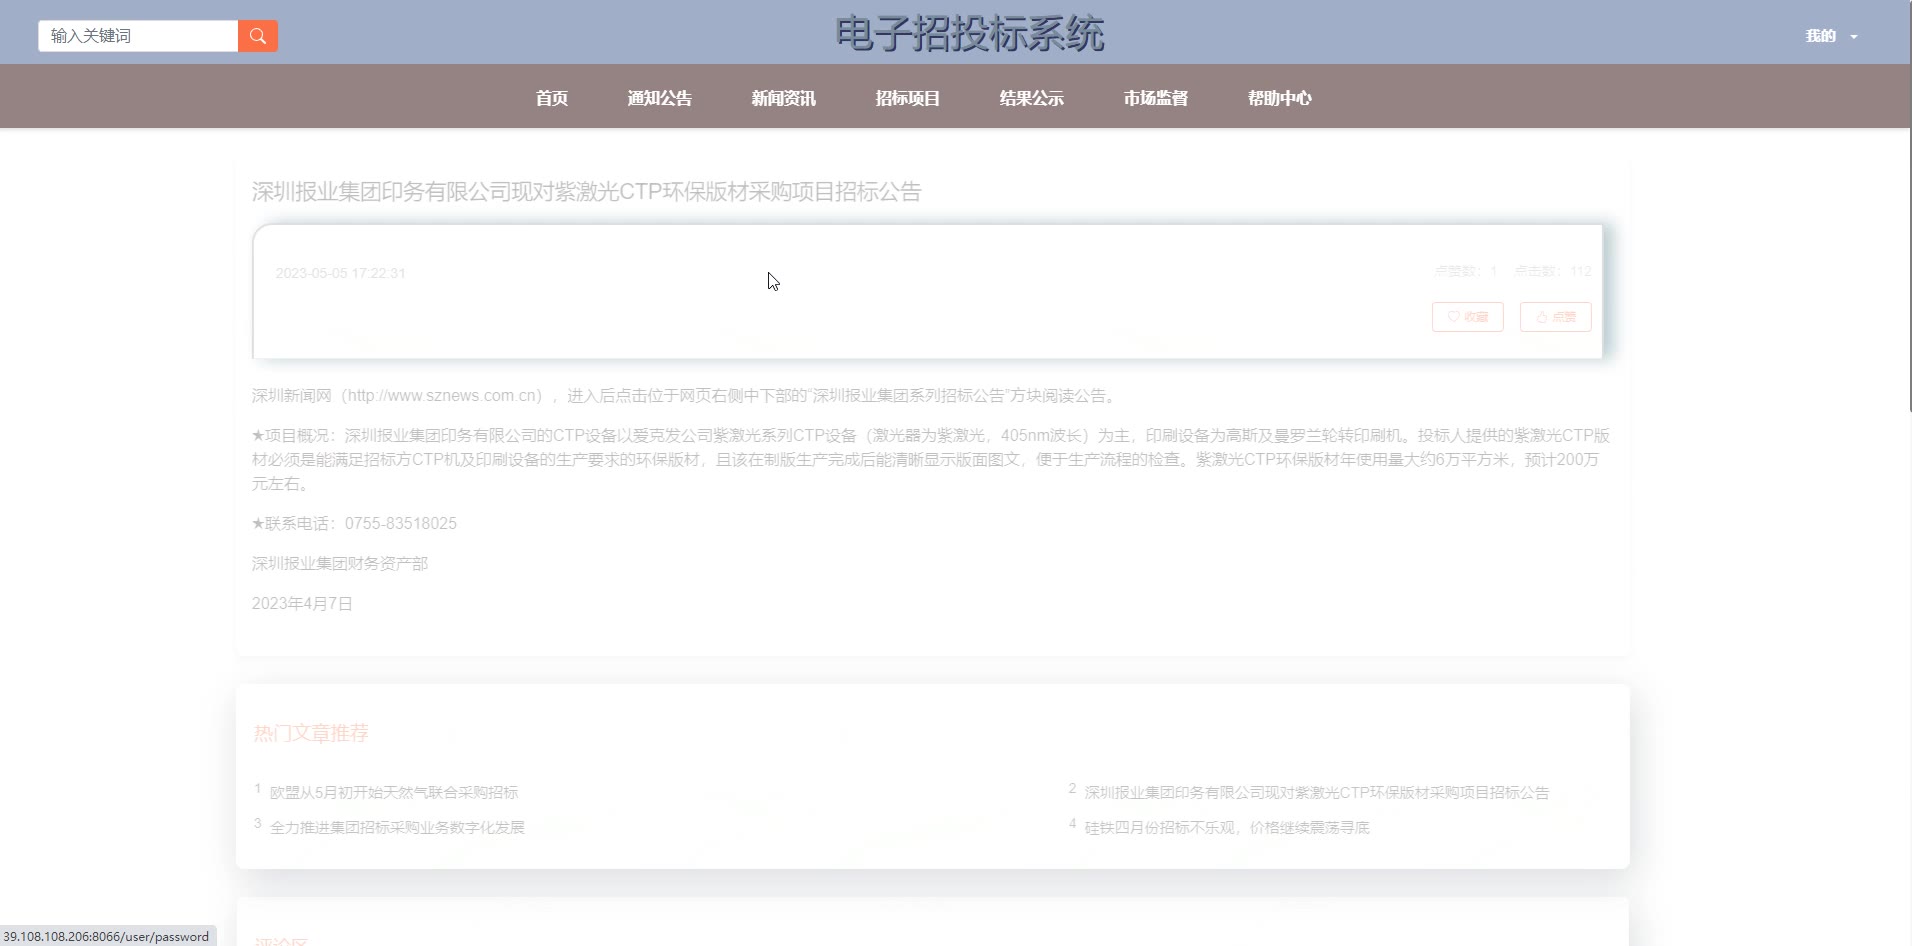The height and width of the screenshot is (946, 1912).
Task: Click the 点赞数:1 counter text
Action: pos(1466,271)
